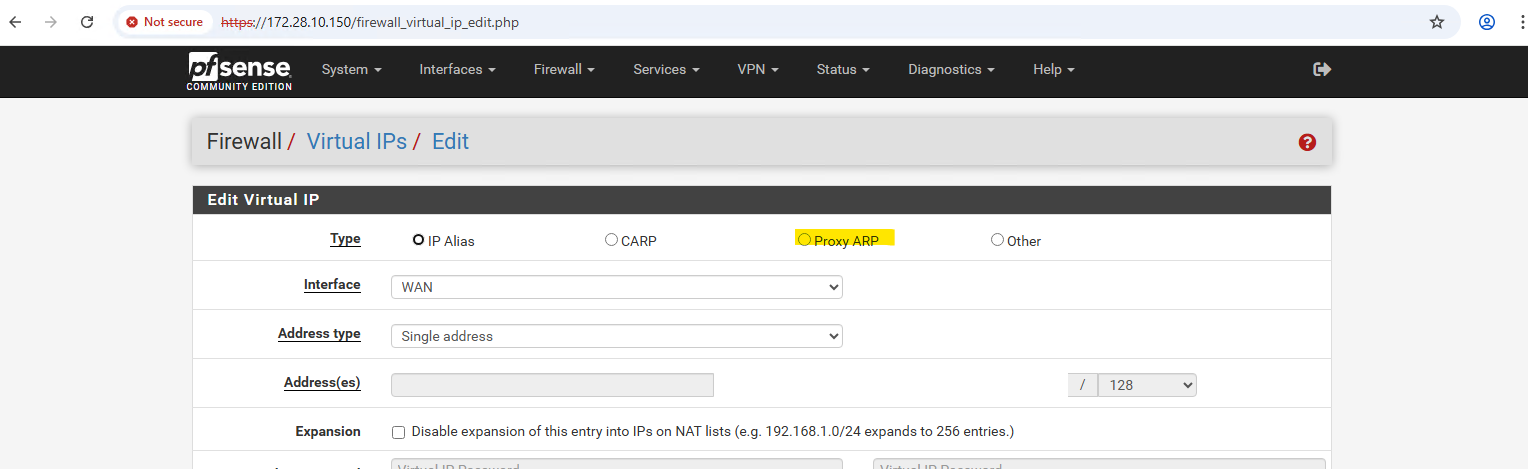Click the Address type field label
This screenshot has width=1528, height=469.
[319, 334]
